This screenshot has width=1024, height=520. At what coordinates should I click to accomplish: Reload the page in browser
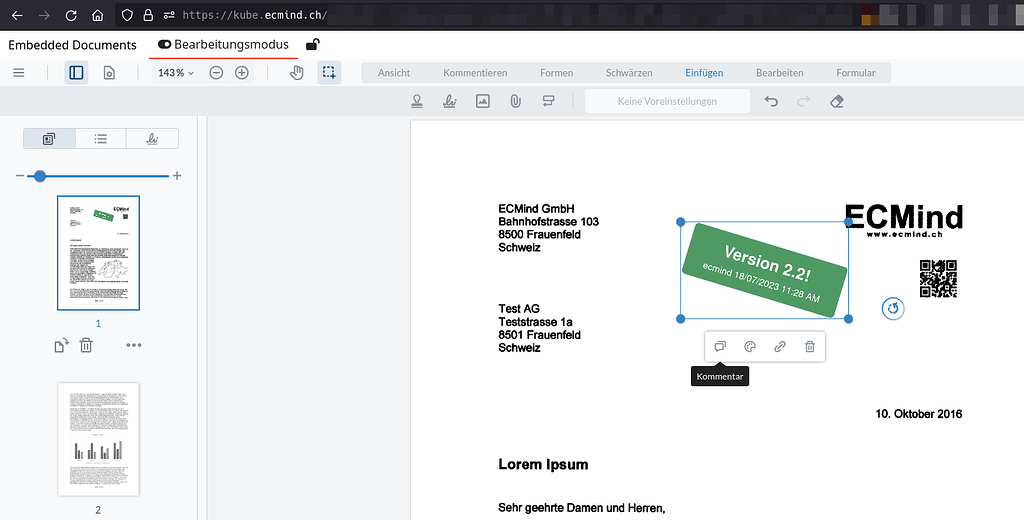coord(71,15)
